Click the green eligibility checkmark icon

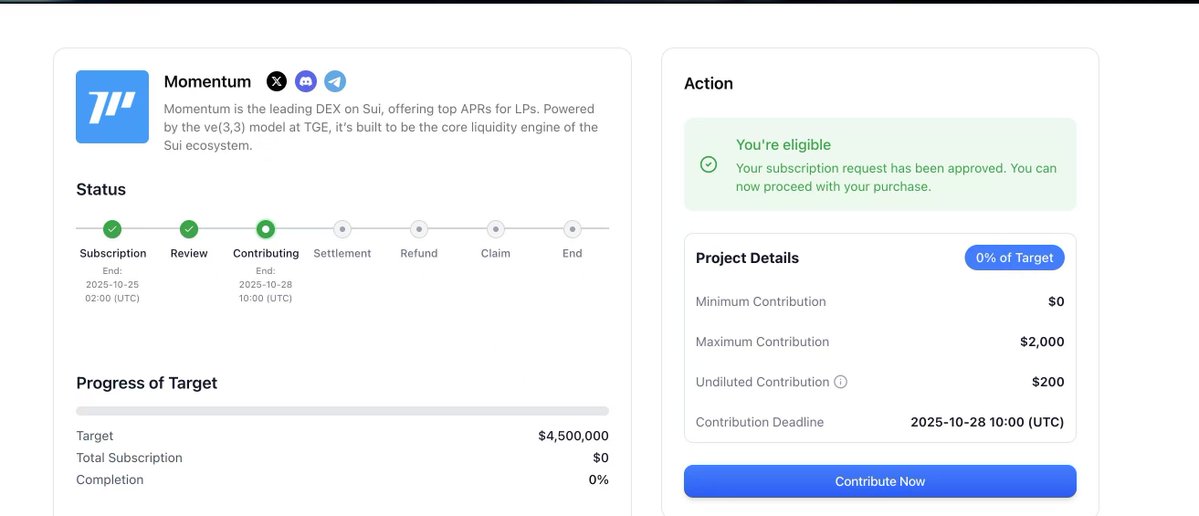(x=709, y=164)
